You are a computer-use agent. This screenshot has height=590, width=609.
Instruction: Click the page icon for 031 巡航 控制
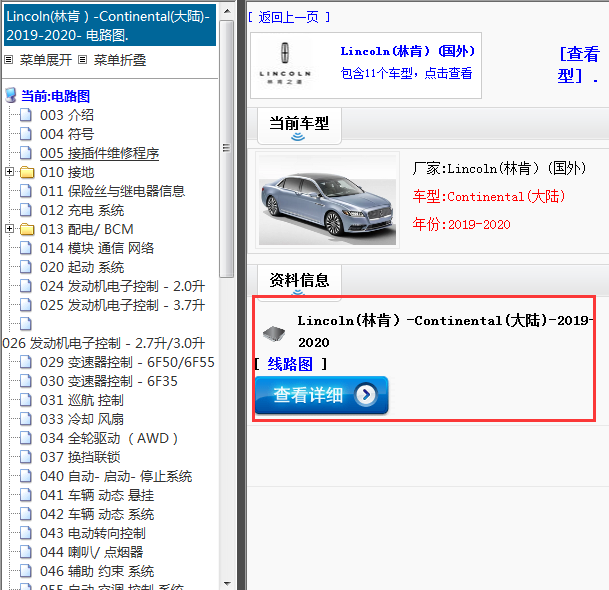pyautogui.click(x=26, y=400)
